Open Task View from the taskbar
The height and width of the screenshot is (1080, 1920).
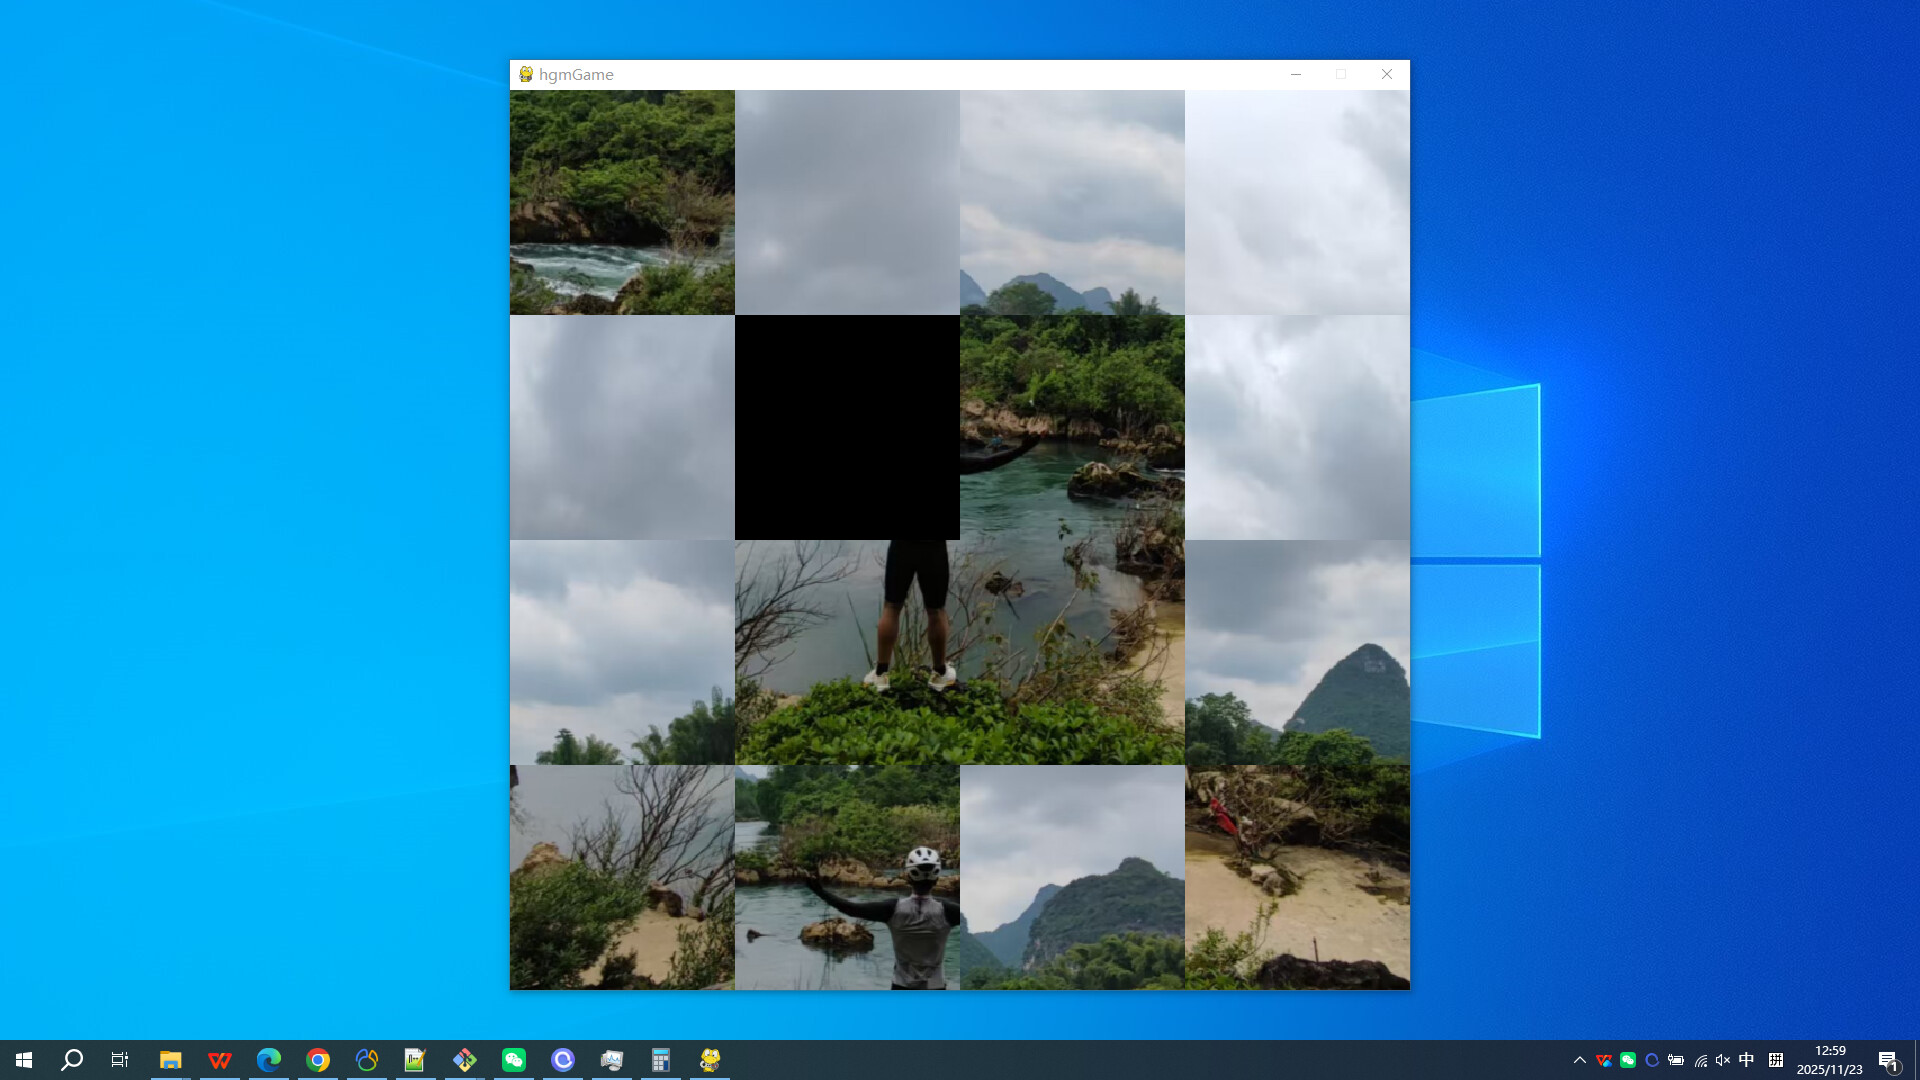pyautogui.click(x=119, y=1060)
